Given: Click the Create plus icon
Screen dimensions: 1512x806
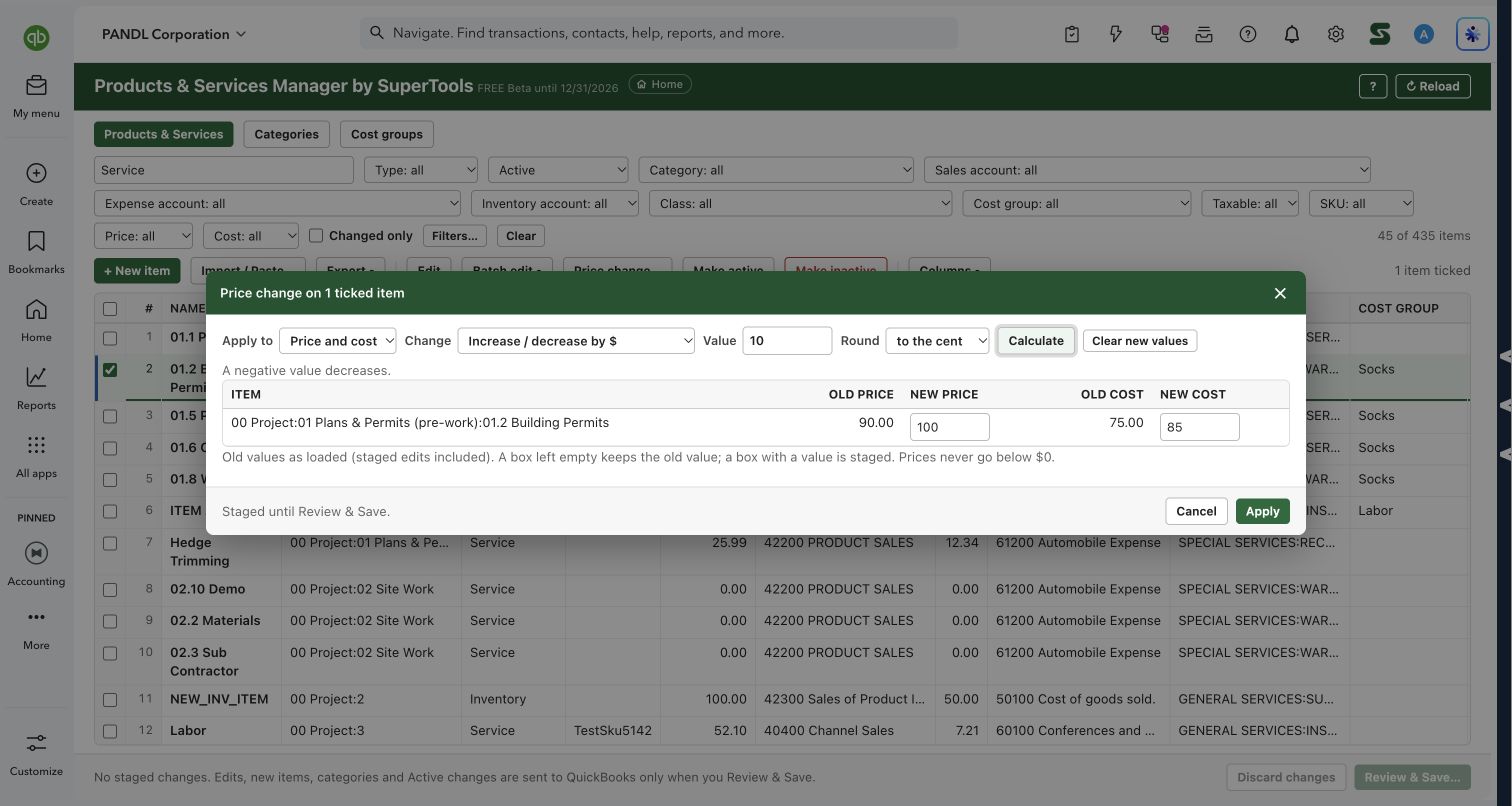Looking at the screenshot, I should tap(36, 173).
